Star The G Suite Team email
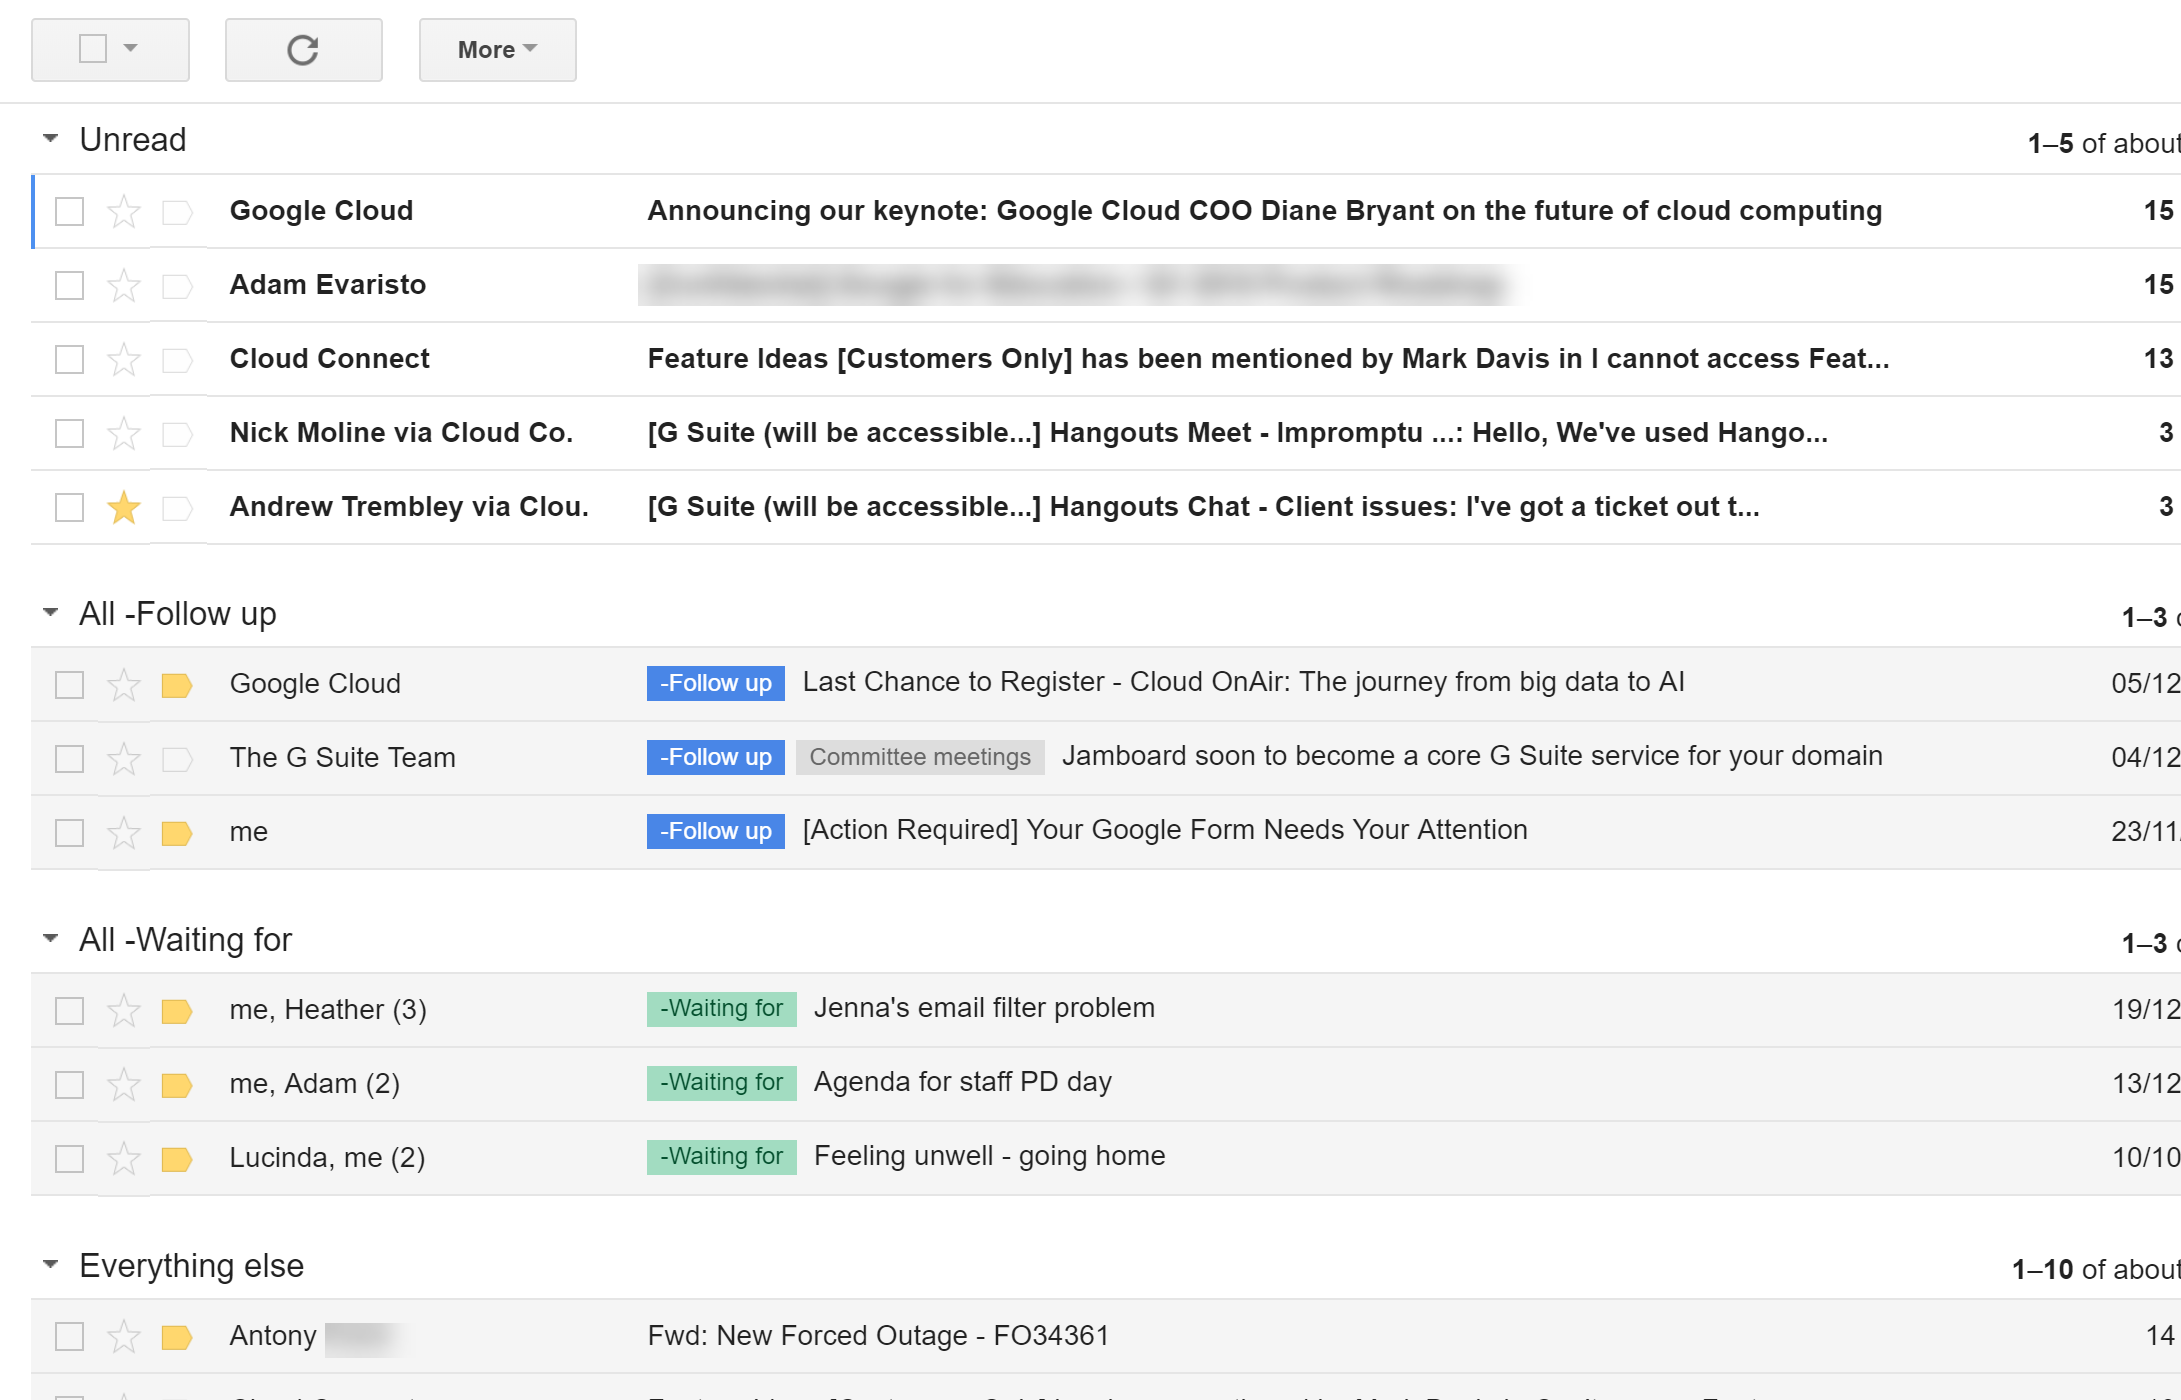2181x1400 pixels. pyautogui.click(x=124, y=759)
